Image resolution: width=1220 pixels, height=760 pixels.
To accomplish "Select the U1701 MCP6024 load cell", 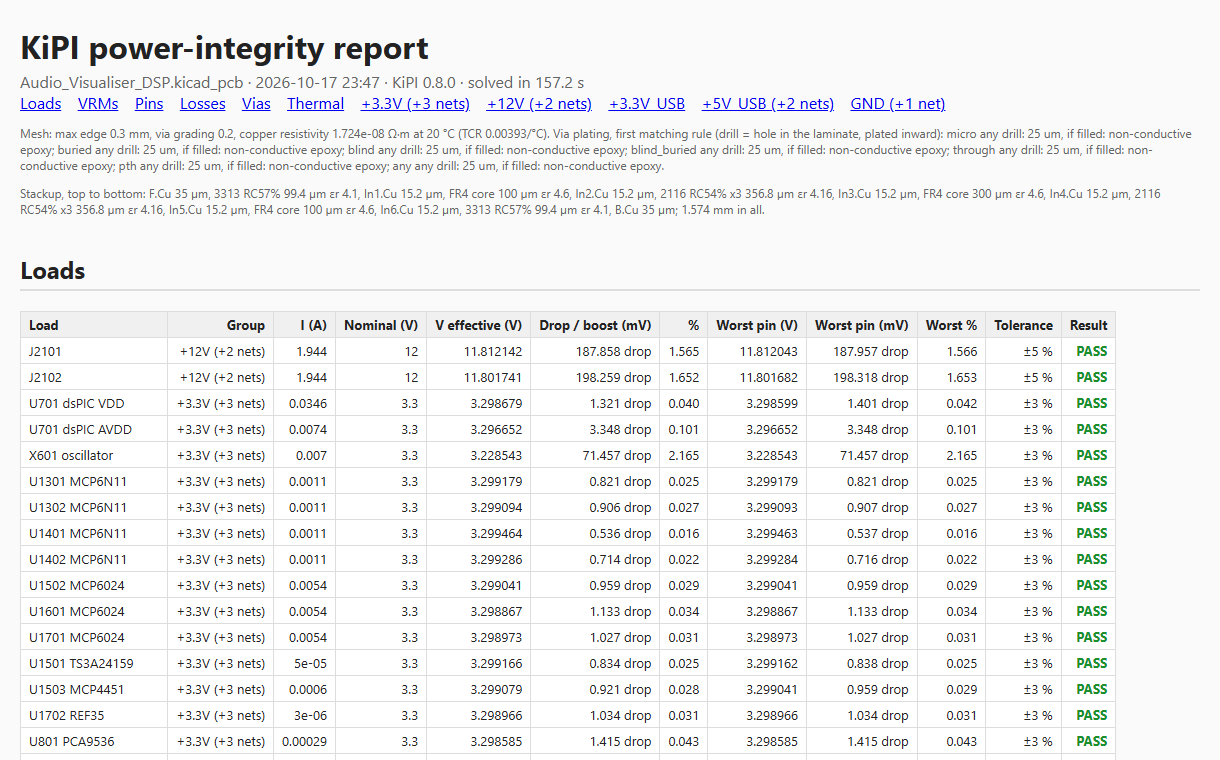I will point(94,637).
